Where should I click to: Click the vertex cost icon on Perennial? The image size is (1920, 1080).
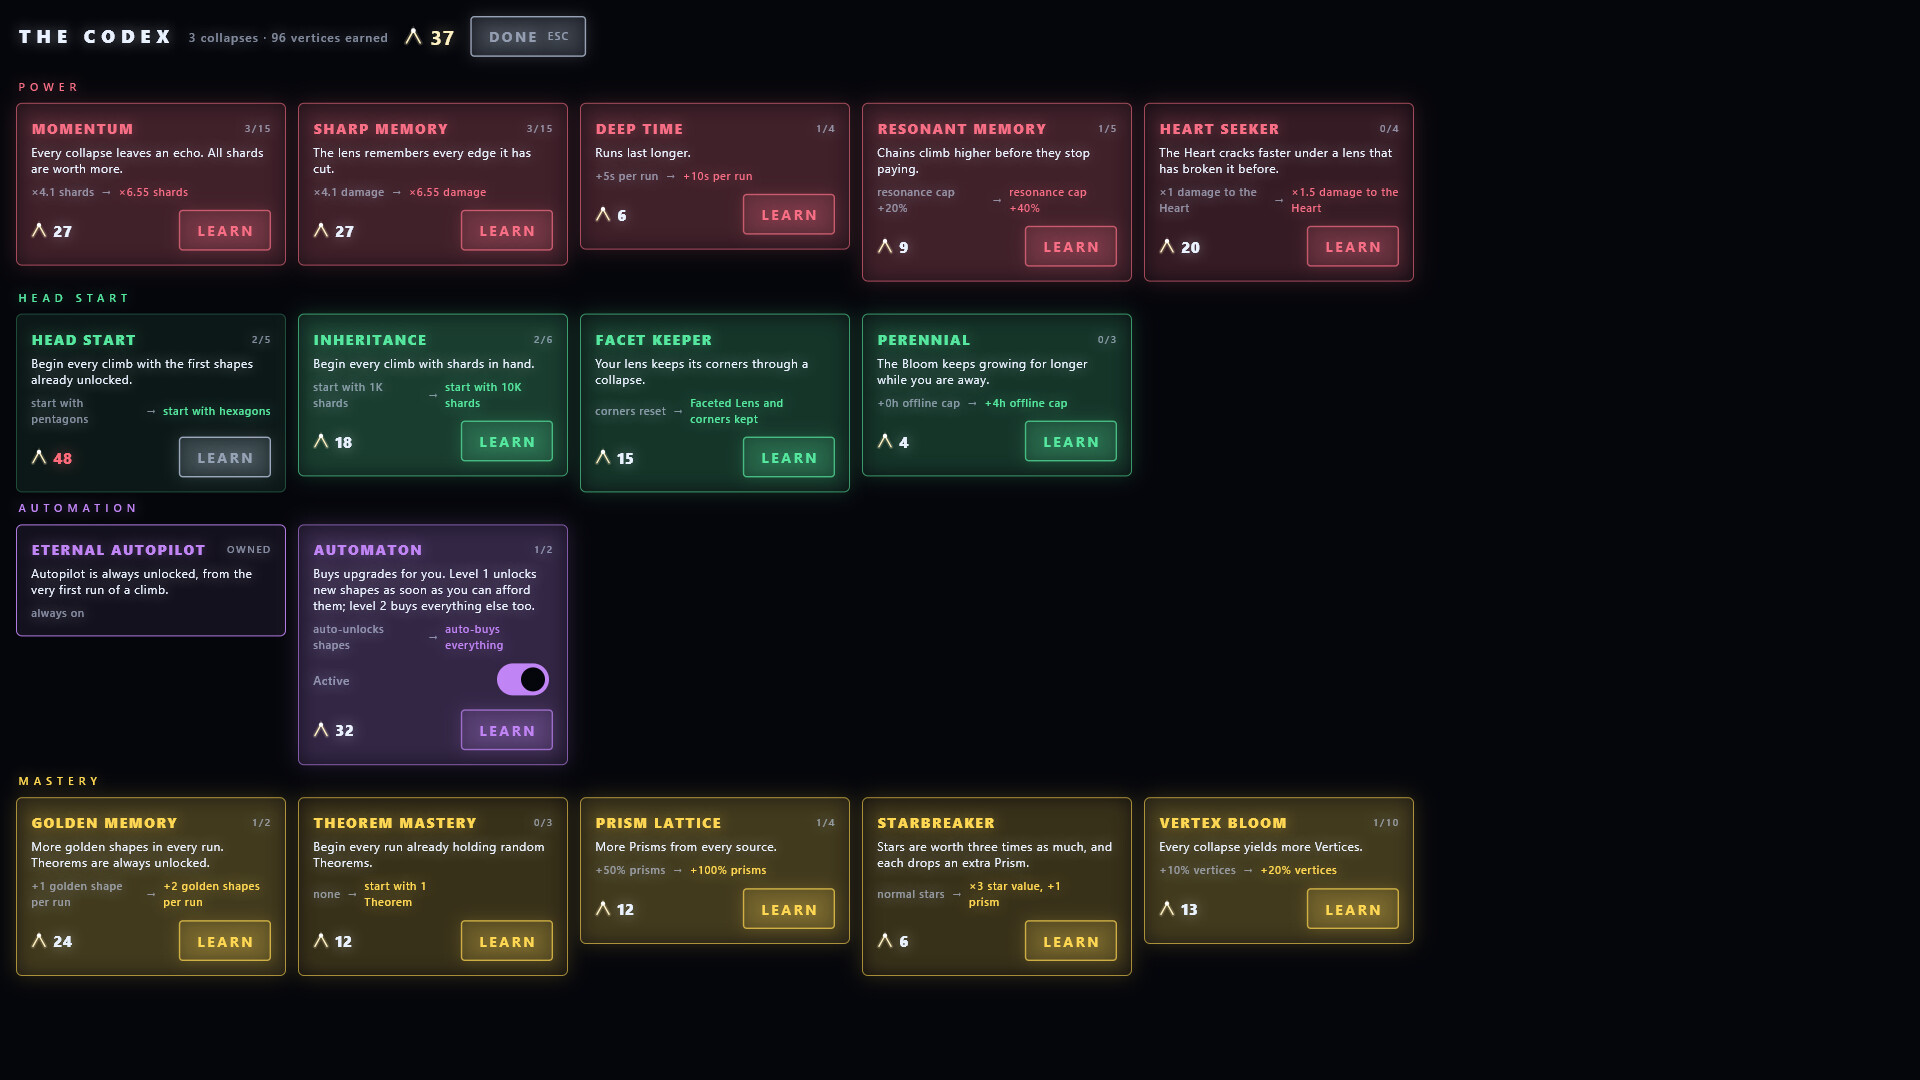pos(885,442)
